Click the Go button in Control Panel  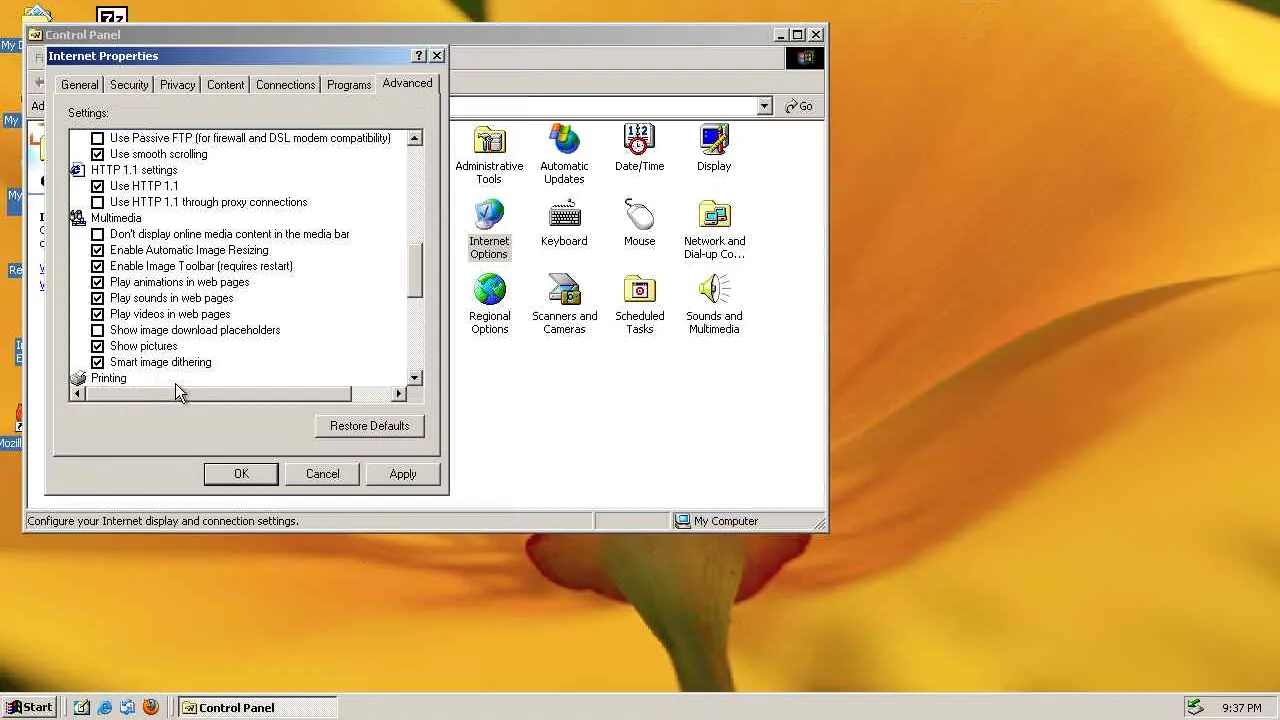click(x=799, y=106)
